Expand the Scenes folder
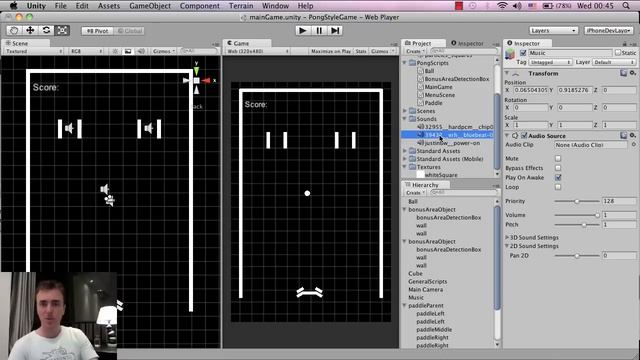This screenshot has height=360, width=640. point(405,111)
